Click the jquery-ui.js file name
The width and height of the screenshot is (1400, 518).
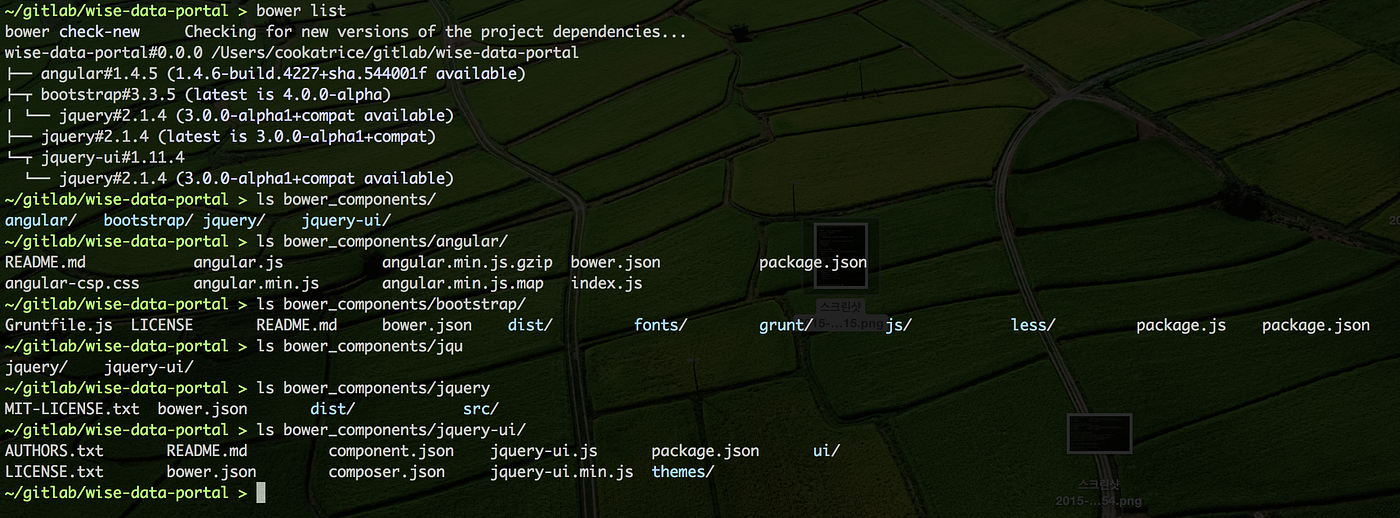coord(544,452)
